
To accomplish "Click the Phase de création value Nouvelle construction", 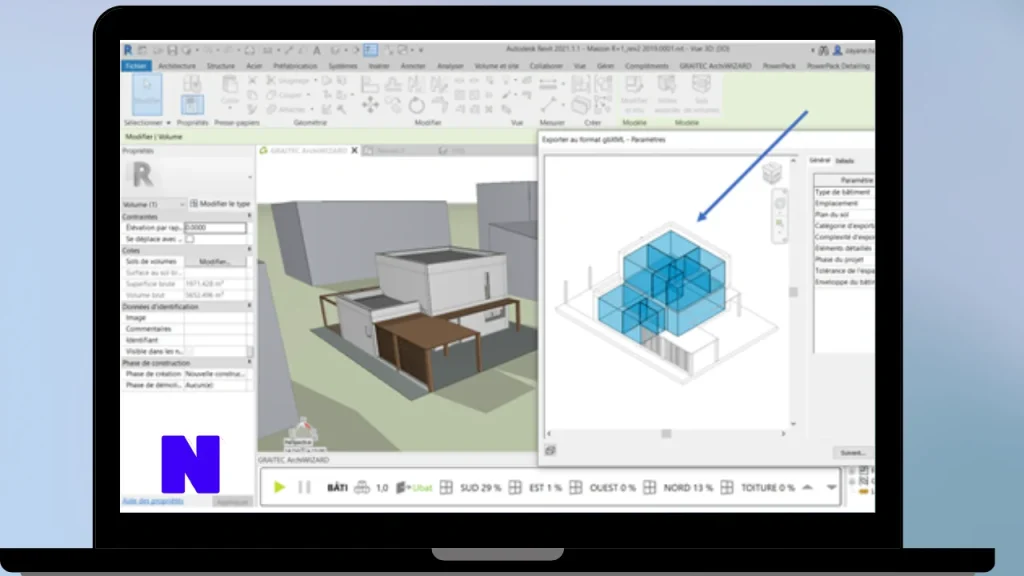I will 216,374.
